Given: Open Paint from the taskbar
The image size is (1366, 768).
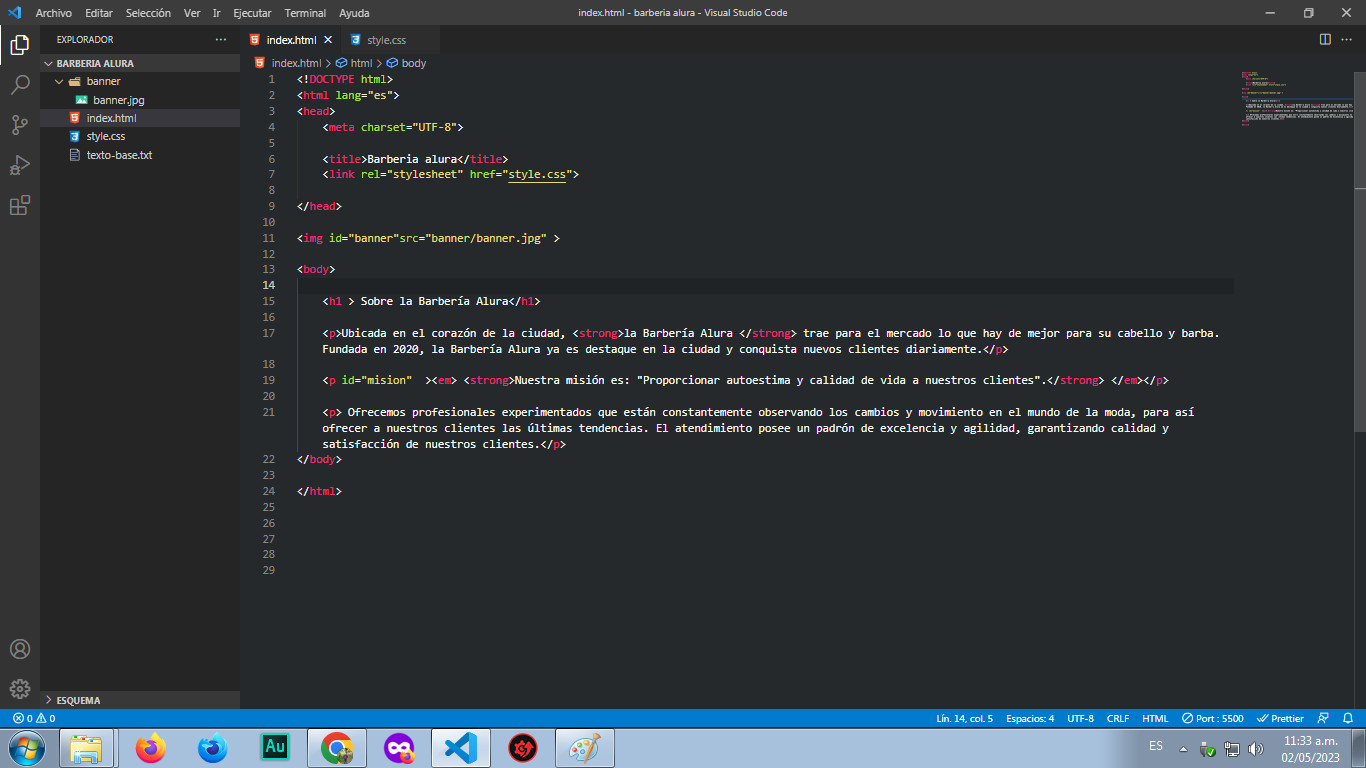Looking at the screenshot, I should pyautogui.click(x=585, y=748).
